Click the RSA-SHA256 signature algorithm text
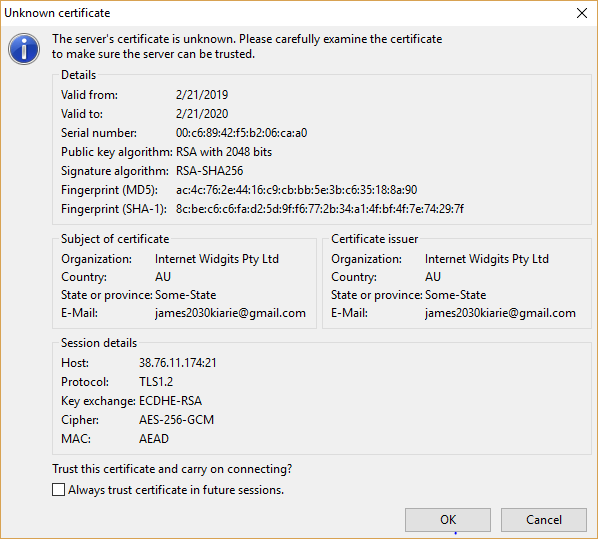The width and height of the screenshot is (598, 539). pos(209,171)
